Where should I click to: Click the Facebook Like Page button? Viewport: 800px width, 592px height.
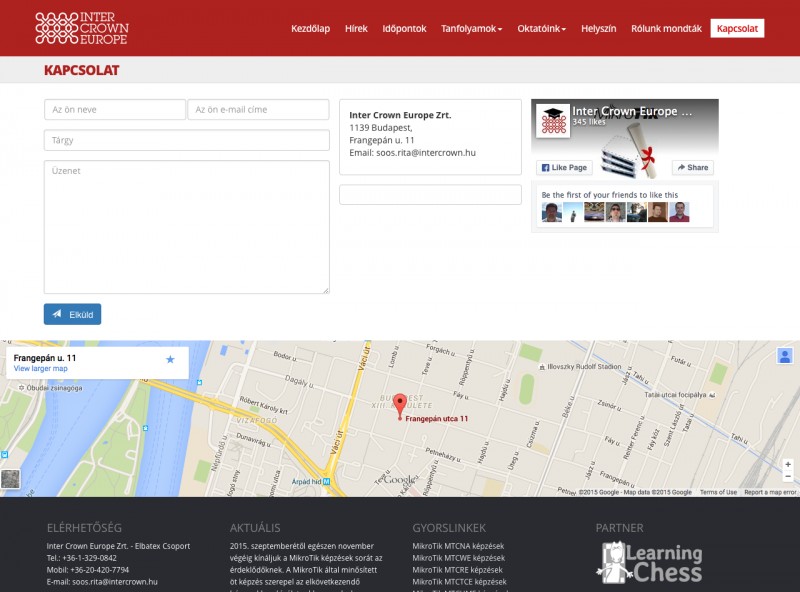click(563, 167)
